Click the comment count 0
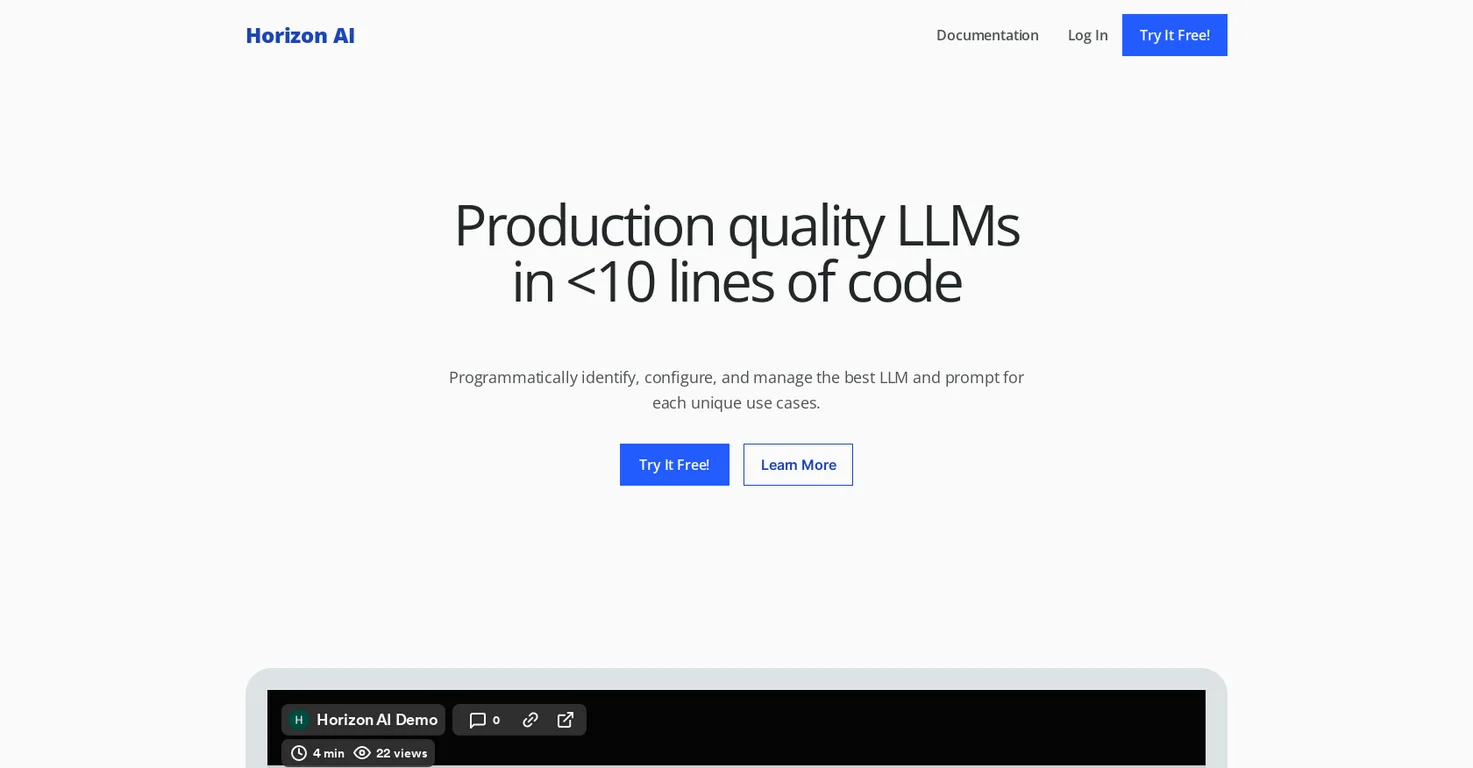The height and width of the screenshot is (768, 1473). (496, 721)
